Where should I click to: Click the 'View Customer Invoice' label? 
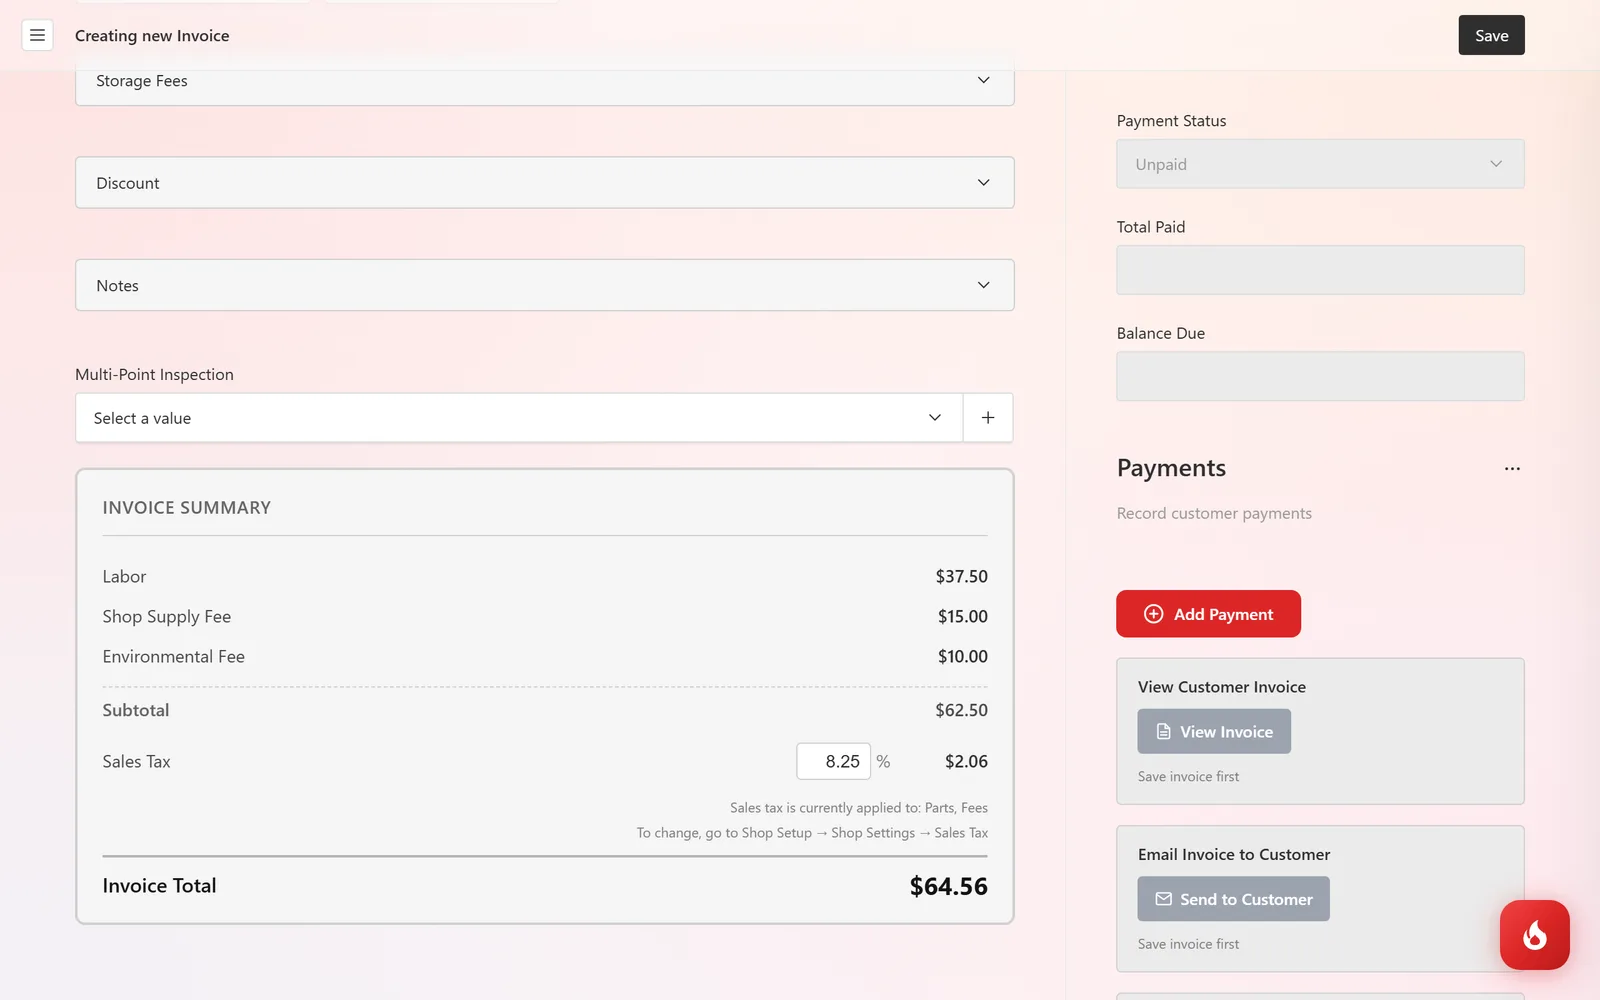[1221, 687]
